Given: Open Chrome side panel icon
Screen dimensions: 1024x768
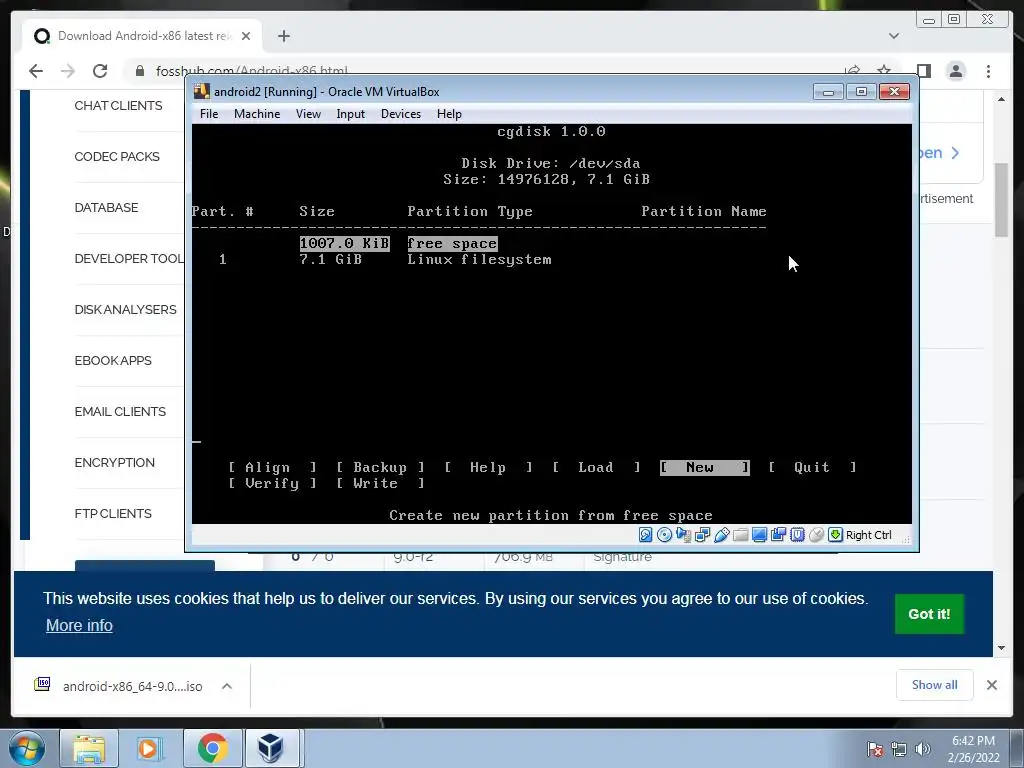Looking at the screenshot, I should click(923, 71).
